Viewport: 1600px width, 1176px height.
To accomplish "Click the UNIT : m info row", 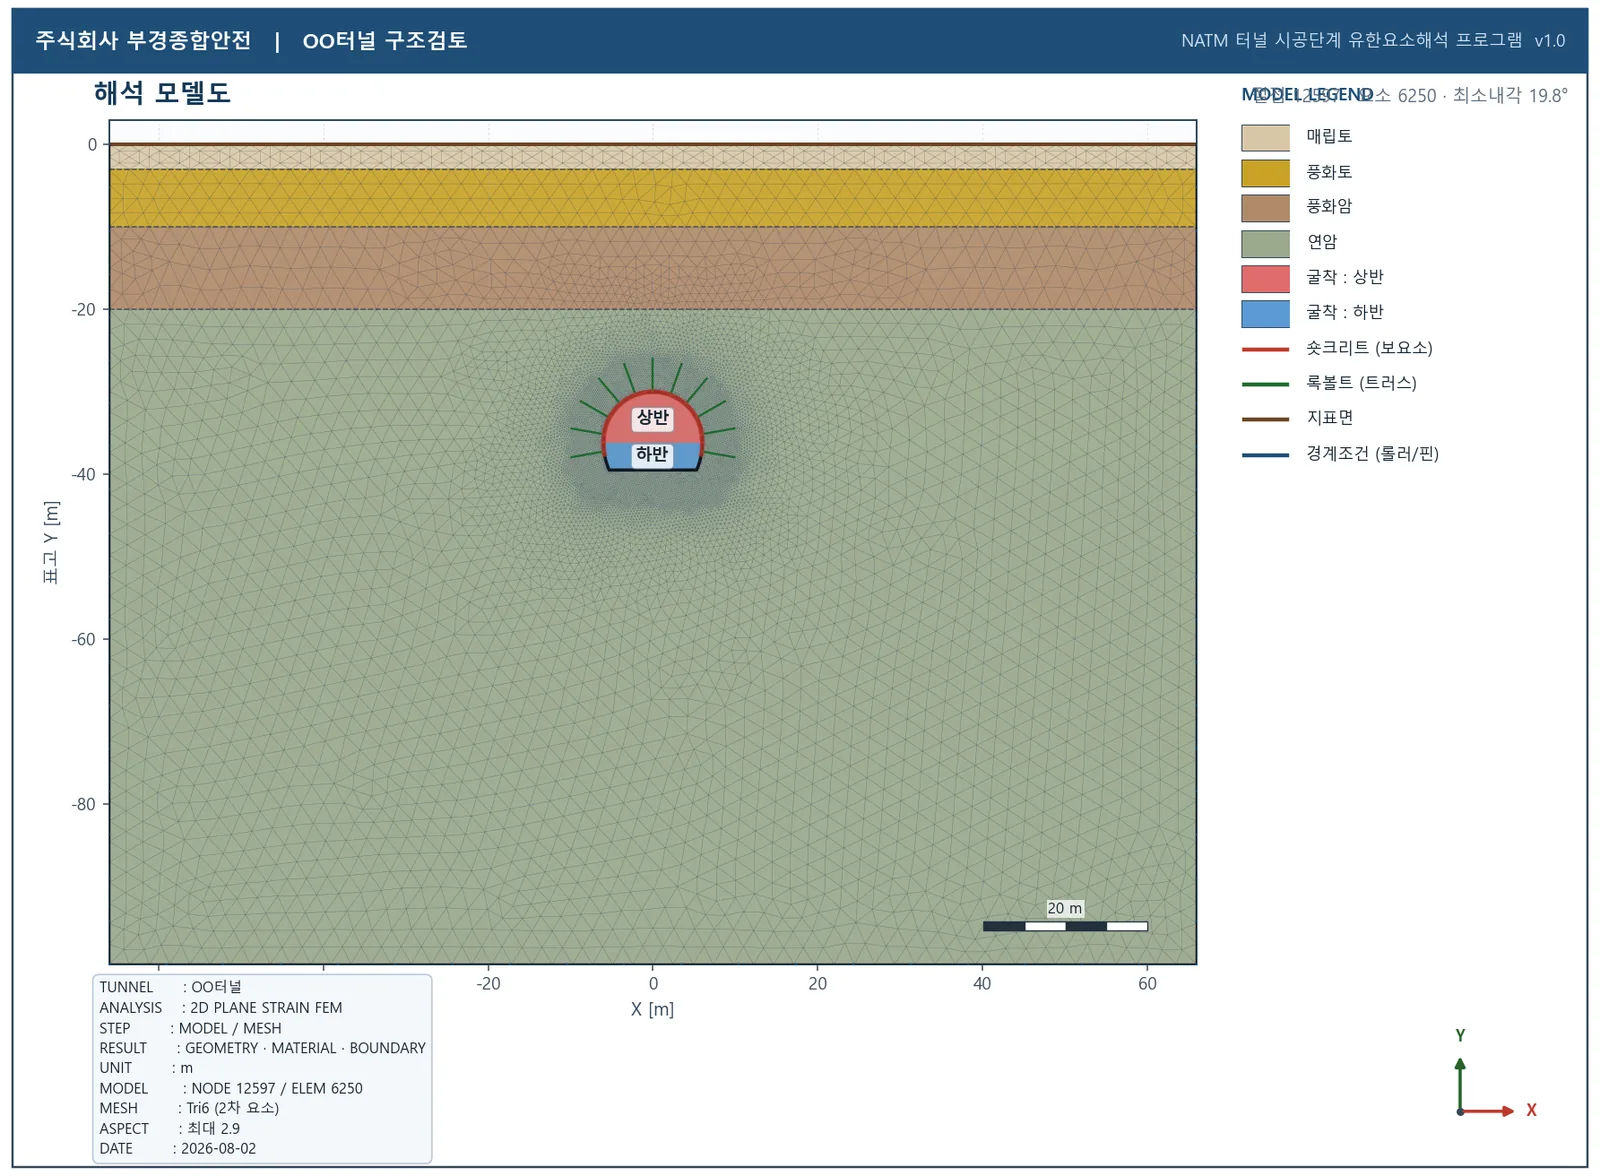I will [x=146, y=1068].
